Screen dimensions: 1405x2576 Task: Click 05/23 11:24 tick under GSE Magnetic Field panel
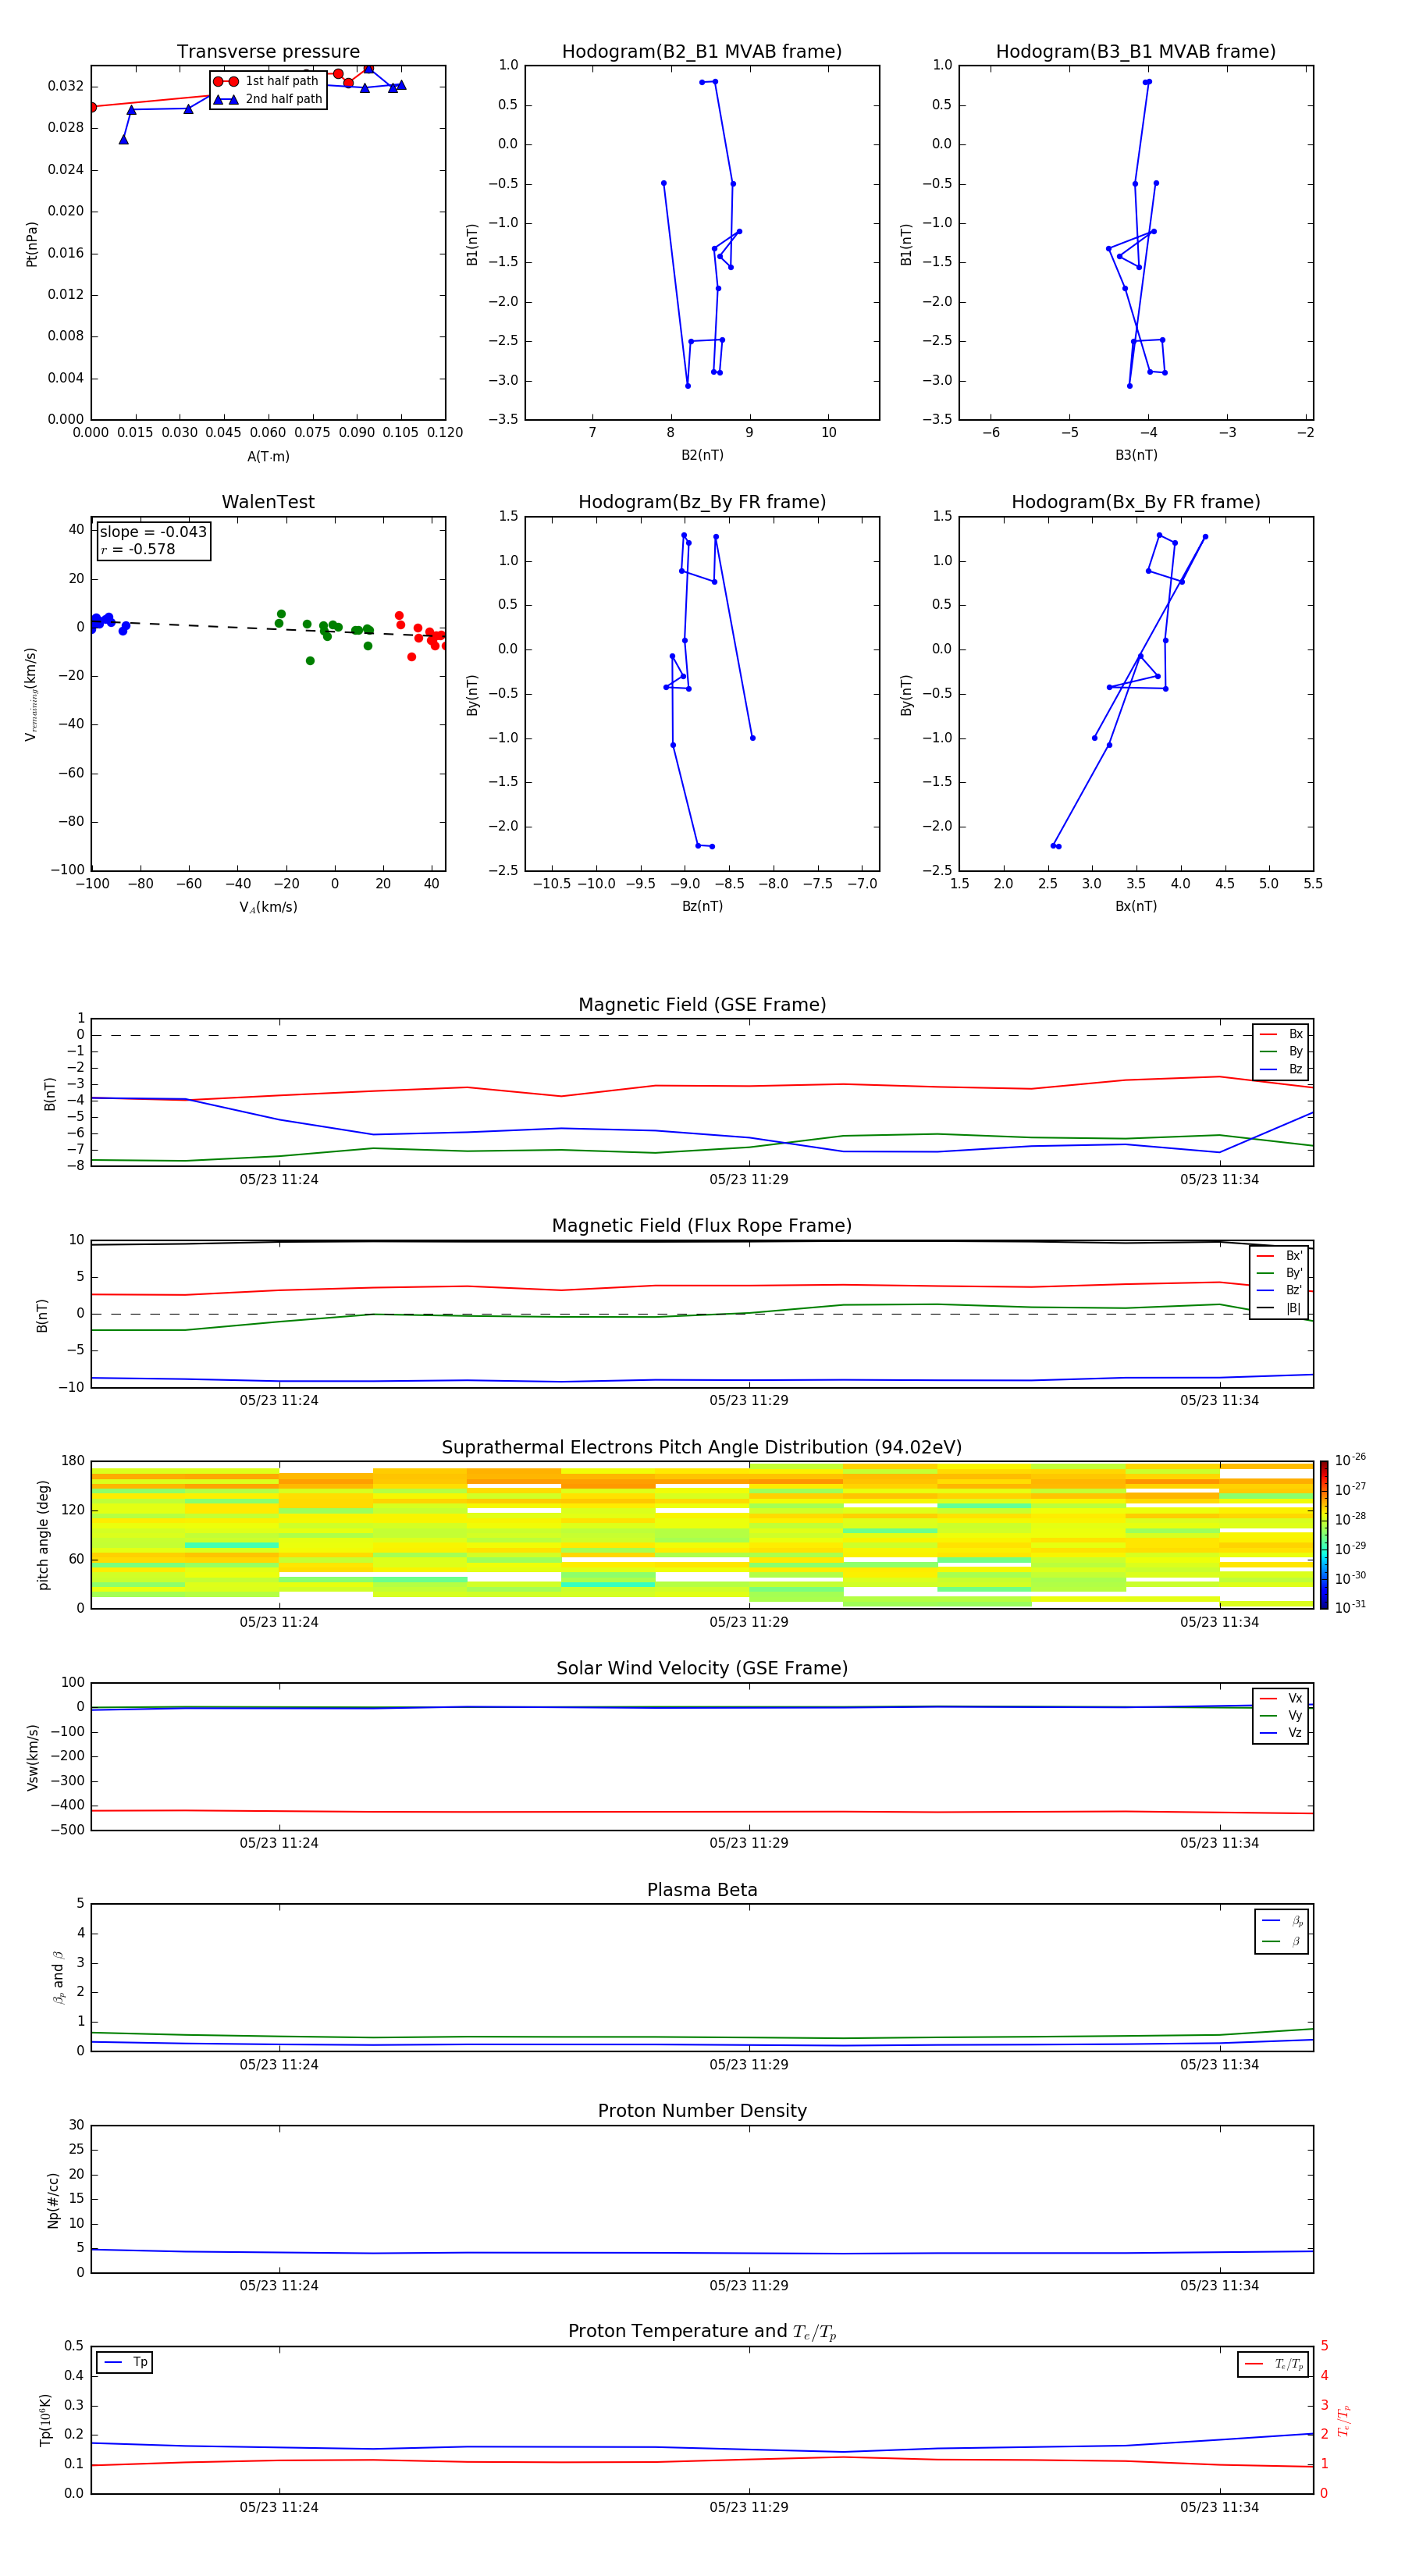[279, 1179]
